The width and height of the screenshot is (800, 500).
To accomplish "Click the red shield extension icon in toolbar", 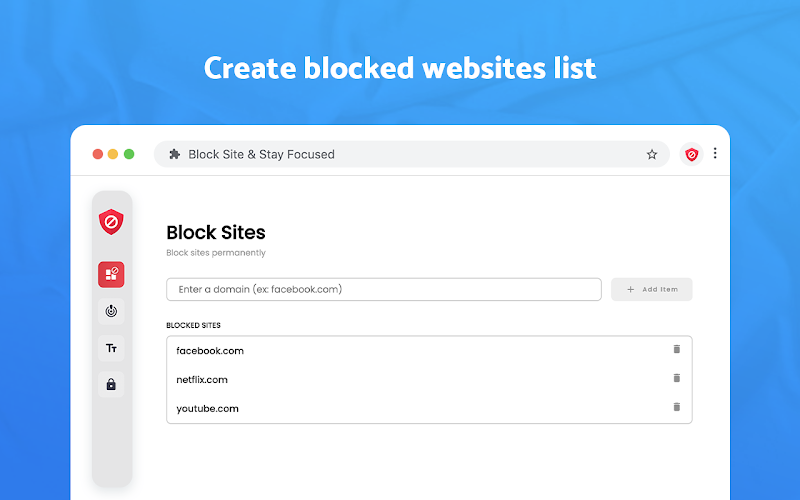I will [691, 154].
